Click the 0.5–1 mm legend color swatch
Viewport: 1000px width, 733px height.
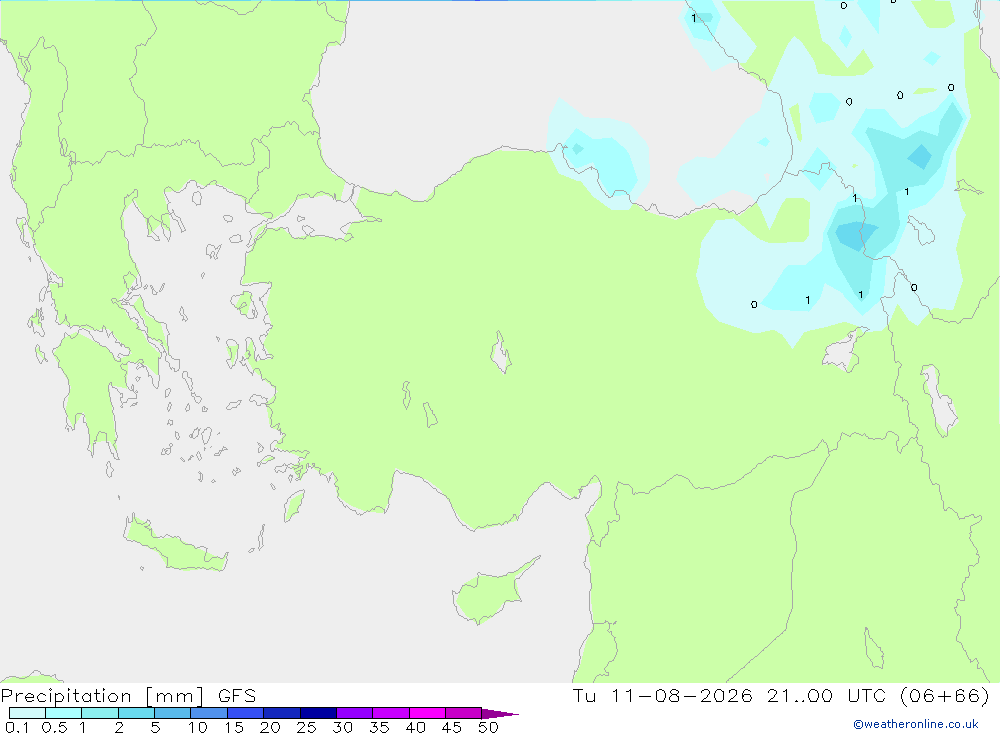(64, 713)
